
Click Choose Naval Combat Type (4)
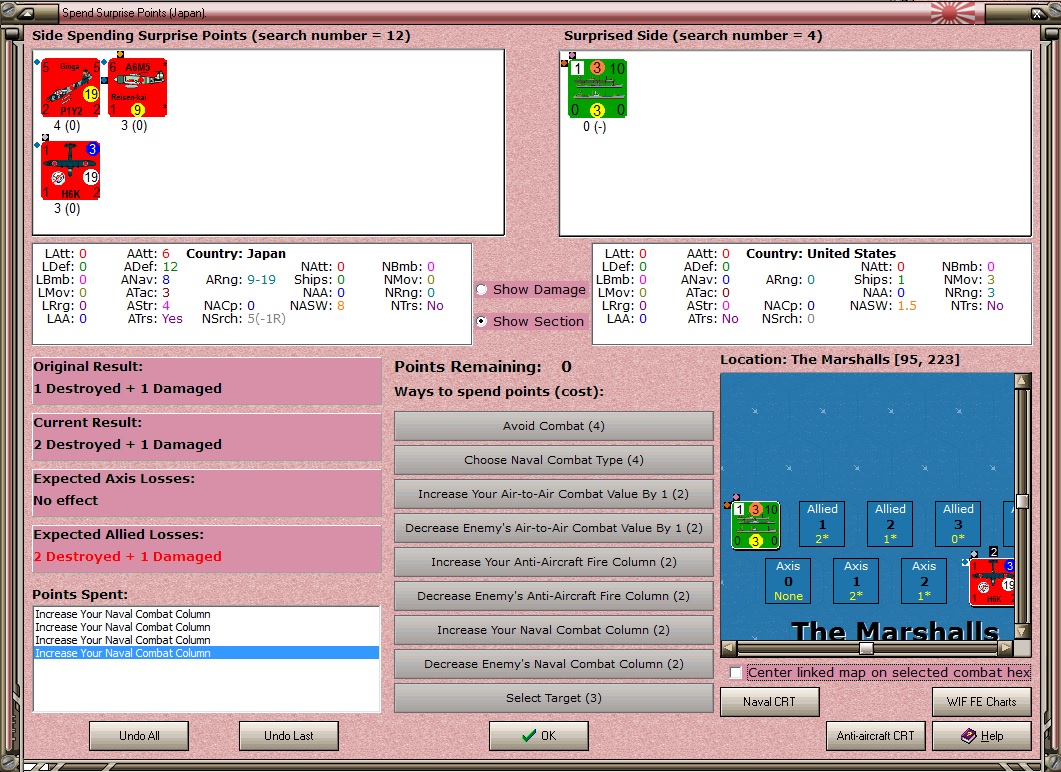pyautogui.click(x=554, y=459)
